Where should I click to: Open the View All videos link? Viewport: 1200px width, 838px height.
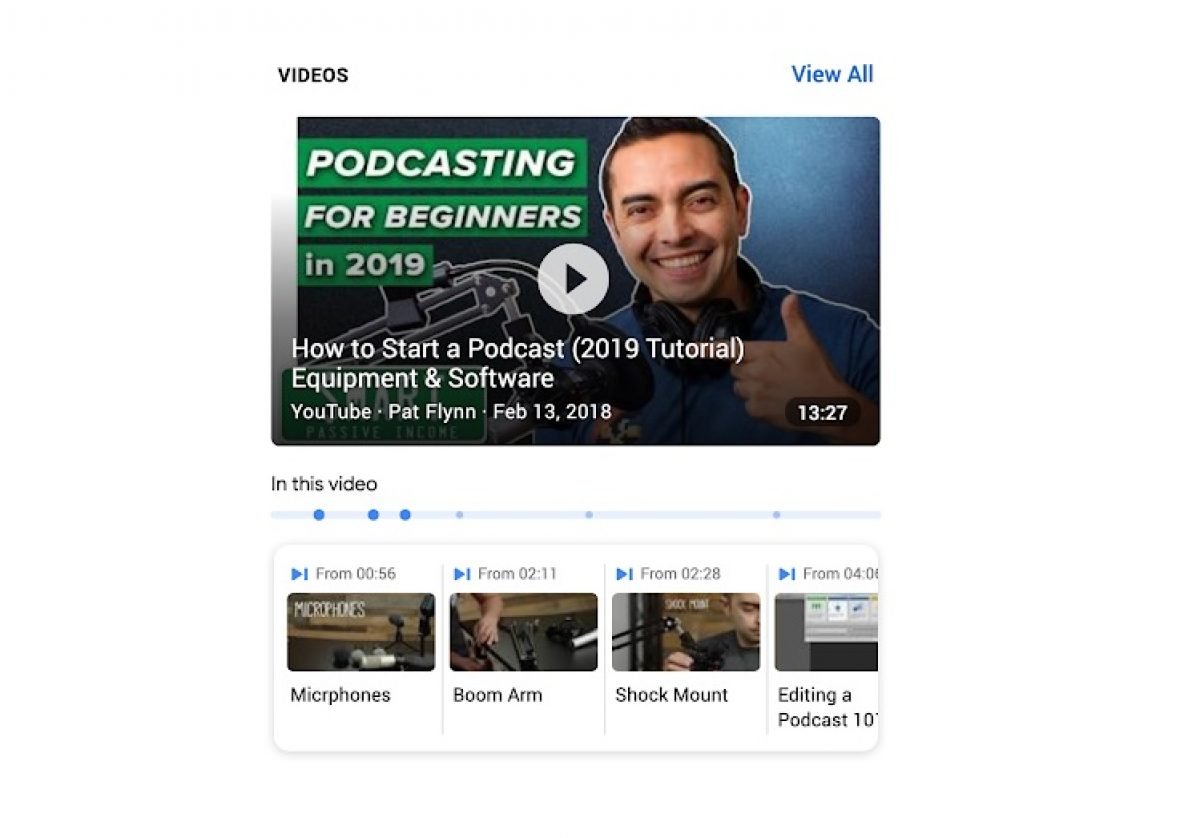coord(832,74)
